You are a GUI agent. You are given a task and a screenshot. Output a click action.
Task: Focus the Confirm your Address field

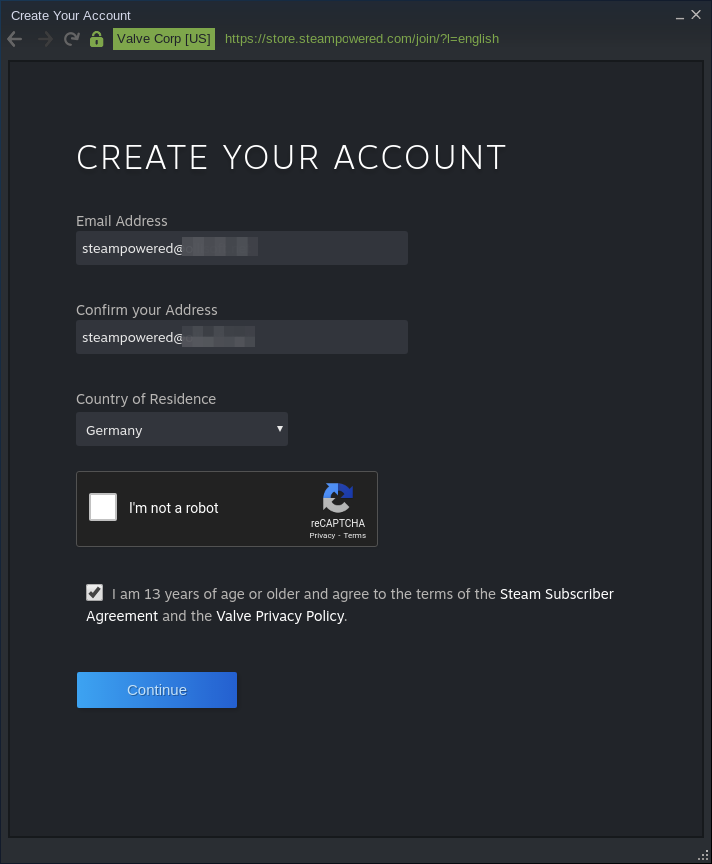pyautogui.click(x=242, y=337)
